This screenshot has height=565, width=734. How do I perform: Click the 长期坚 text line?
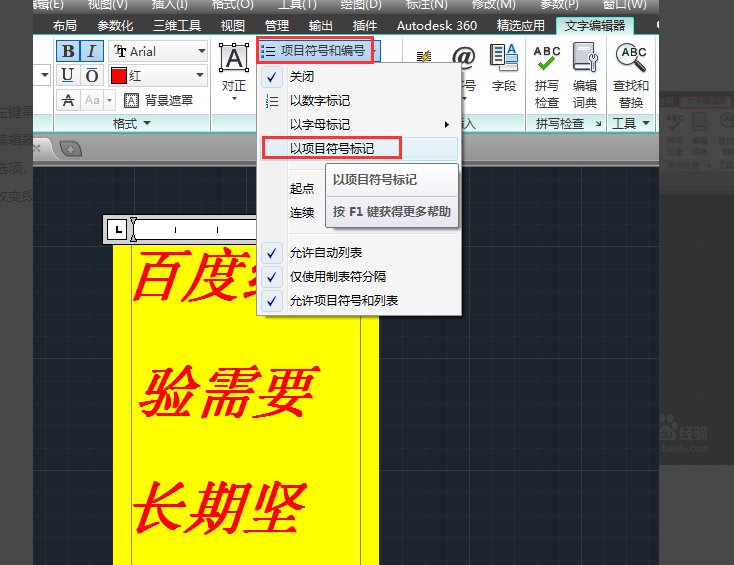point(220,507)
